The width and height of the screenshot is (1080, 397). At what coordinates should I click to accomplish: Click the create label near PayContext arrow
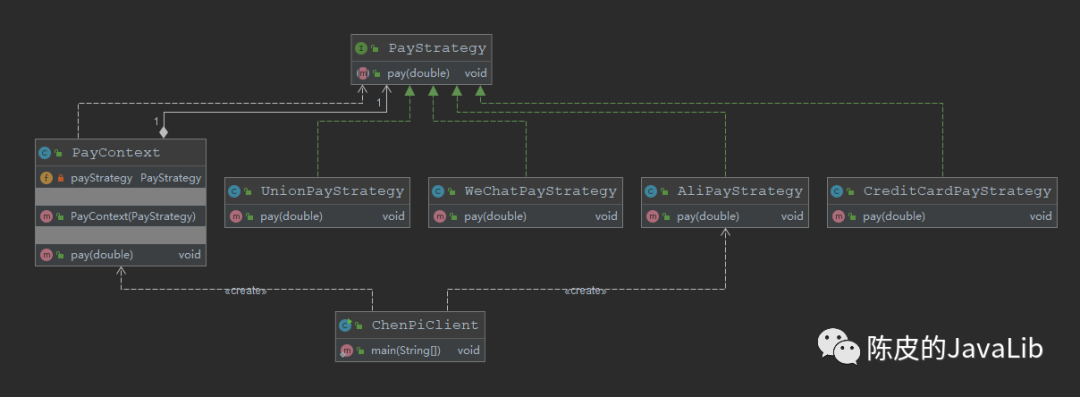point(245,291)
